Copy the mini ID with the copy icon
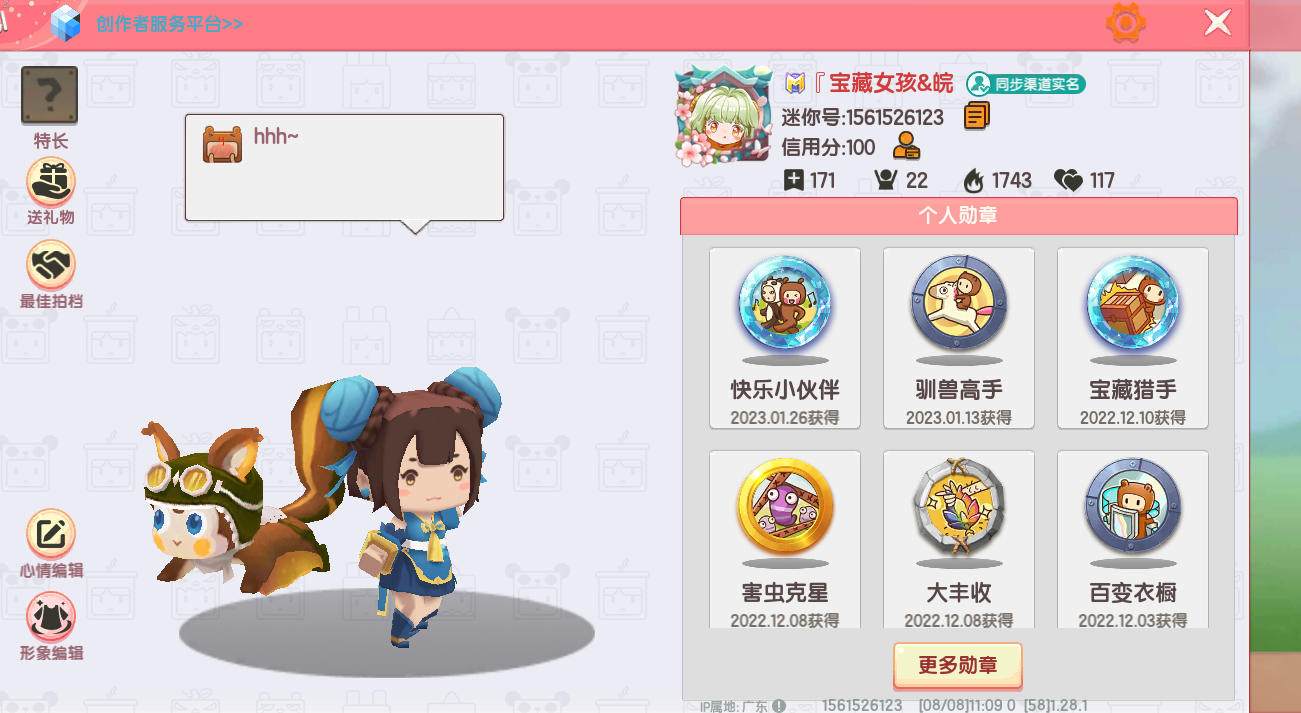Image resolution: width=1301 pixels, height=713 pixels. click(x=977, y=116)
